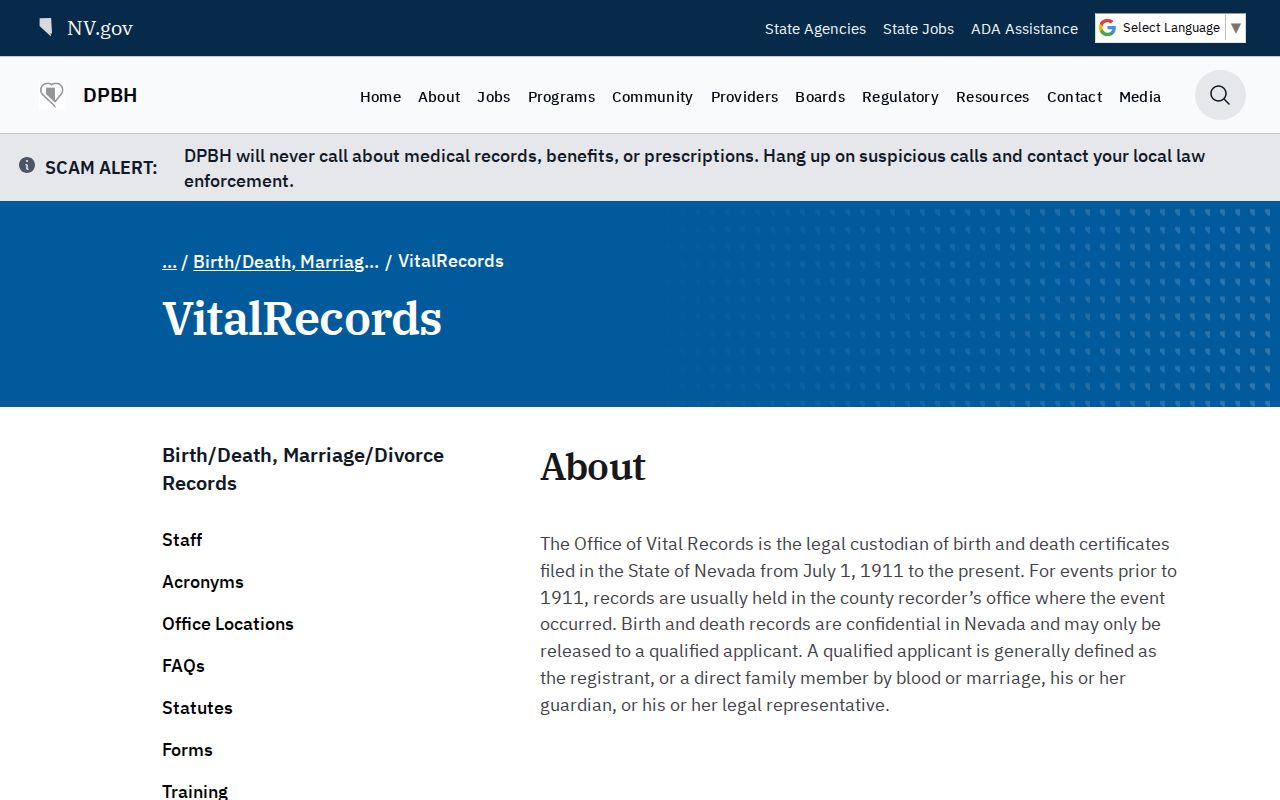Open Training in the sidebar
The image size is (1280, 800).
(x=195, y=791)
